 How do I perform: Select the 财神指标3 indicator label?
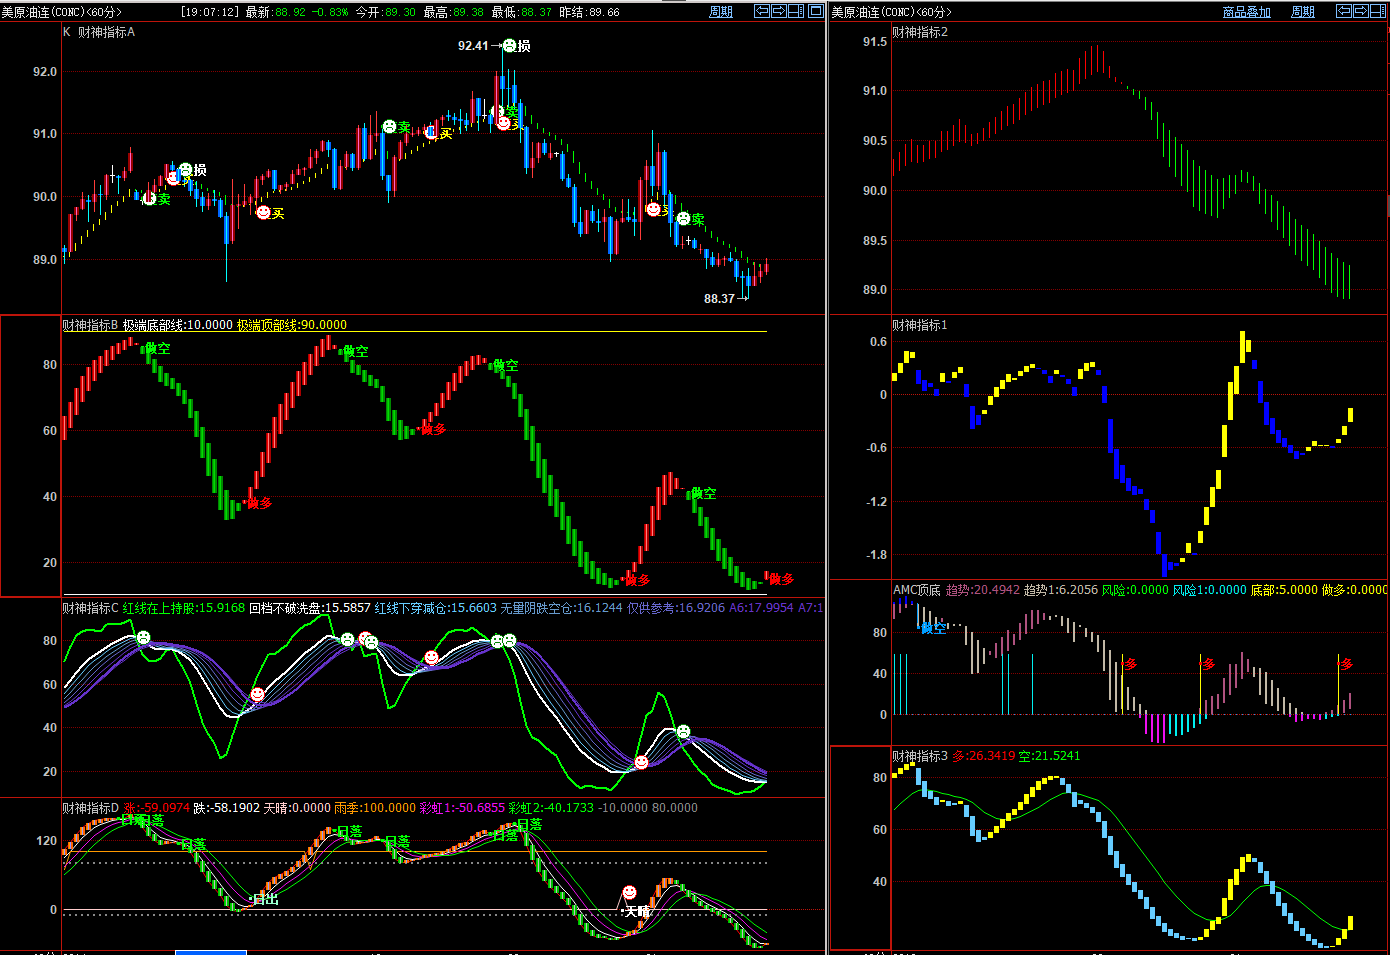(920, 756)
